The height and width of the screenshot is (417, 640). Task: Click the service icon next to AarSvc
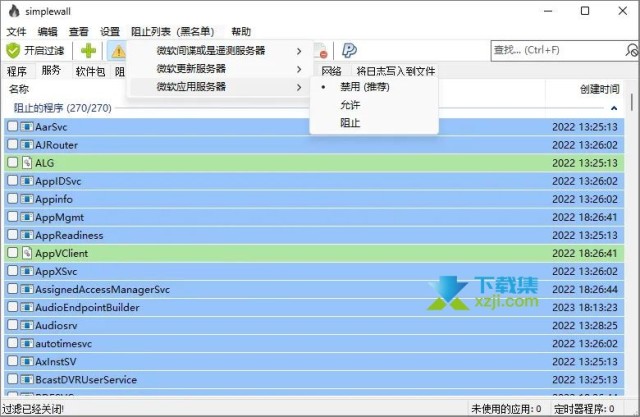27,127
